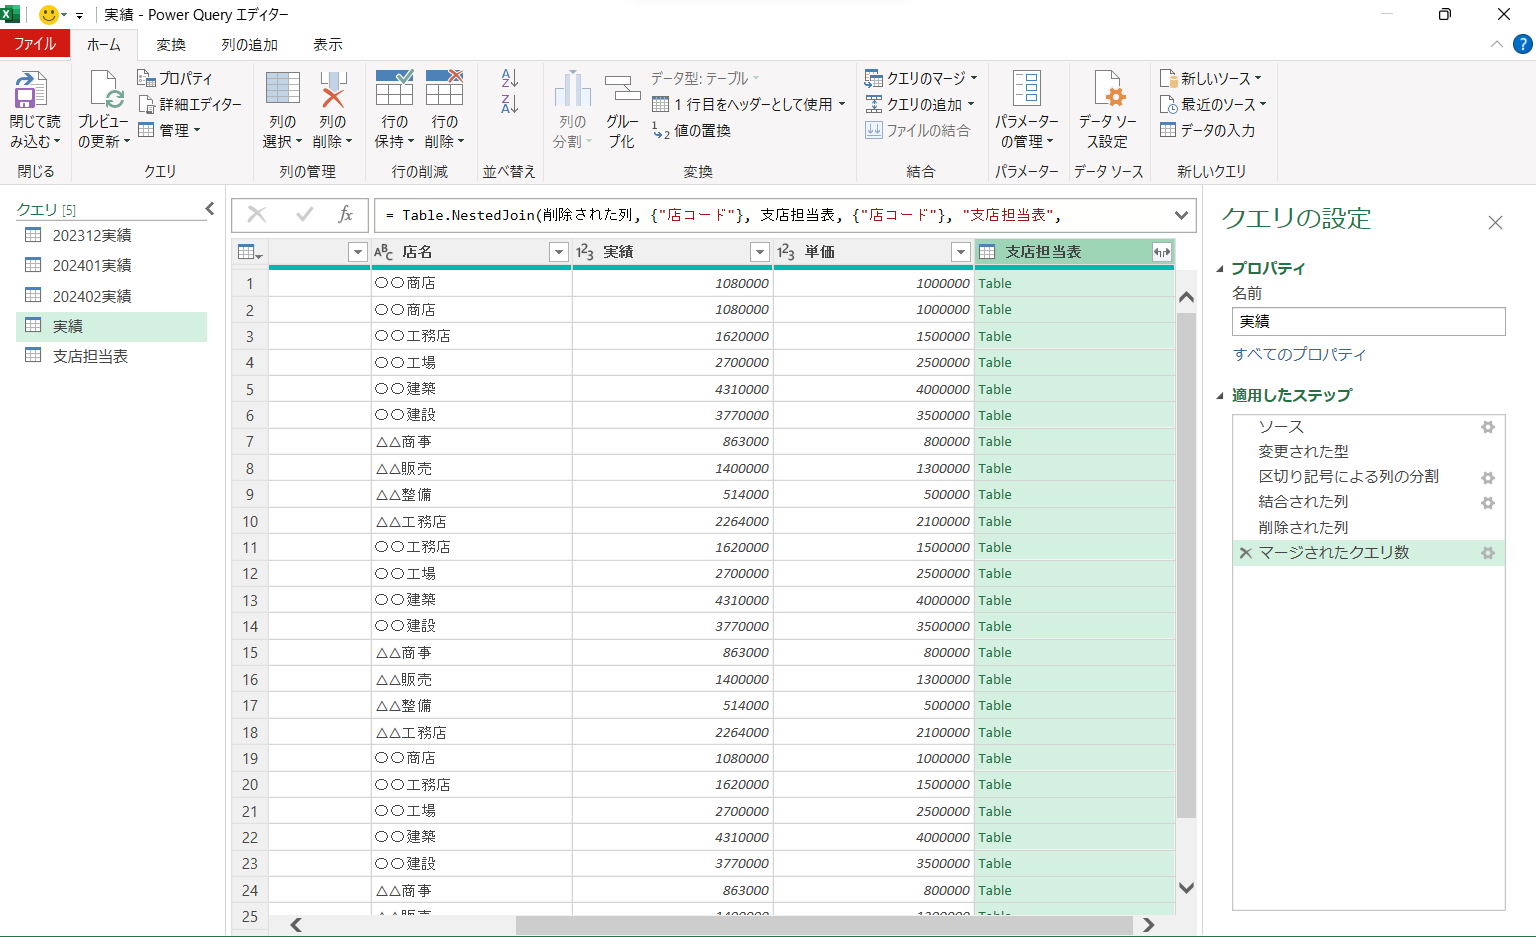The width and height of the screenshot is (1536, 937).
Task: Collapse the 適用したステップ section triangle
Action: pos(1220,396)
